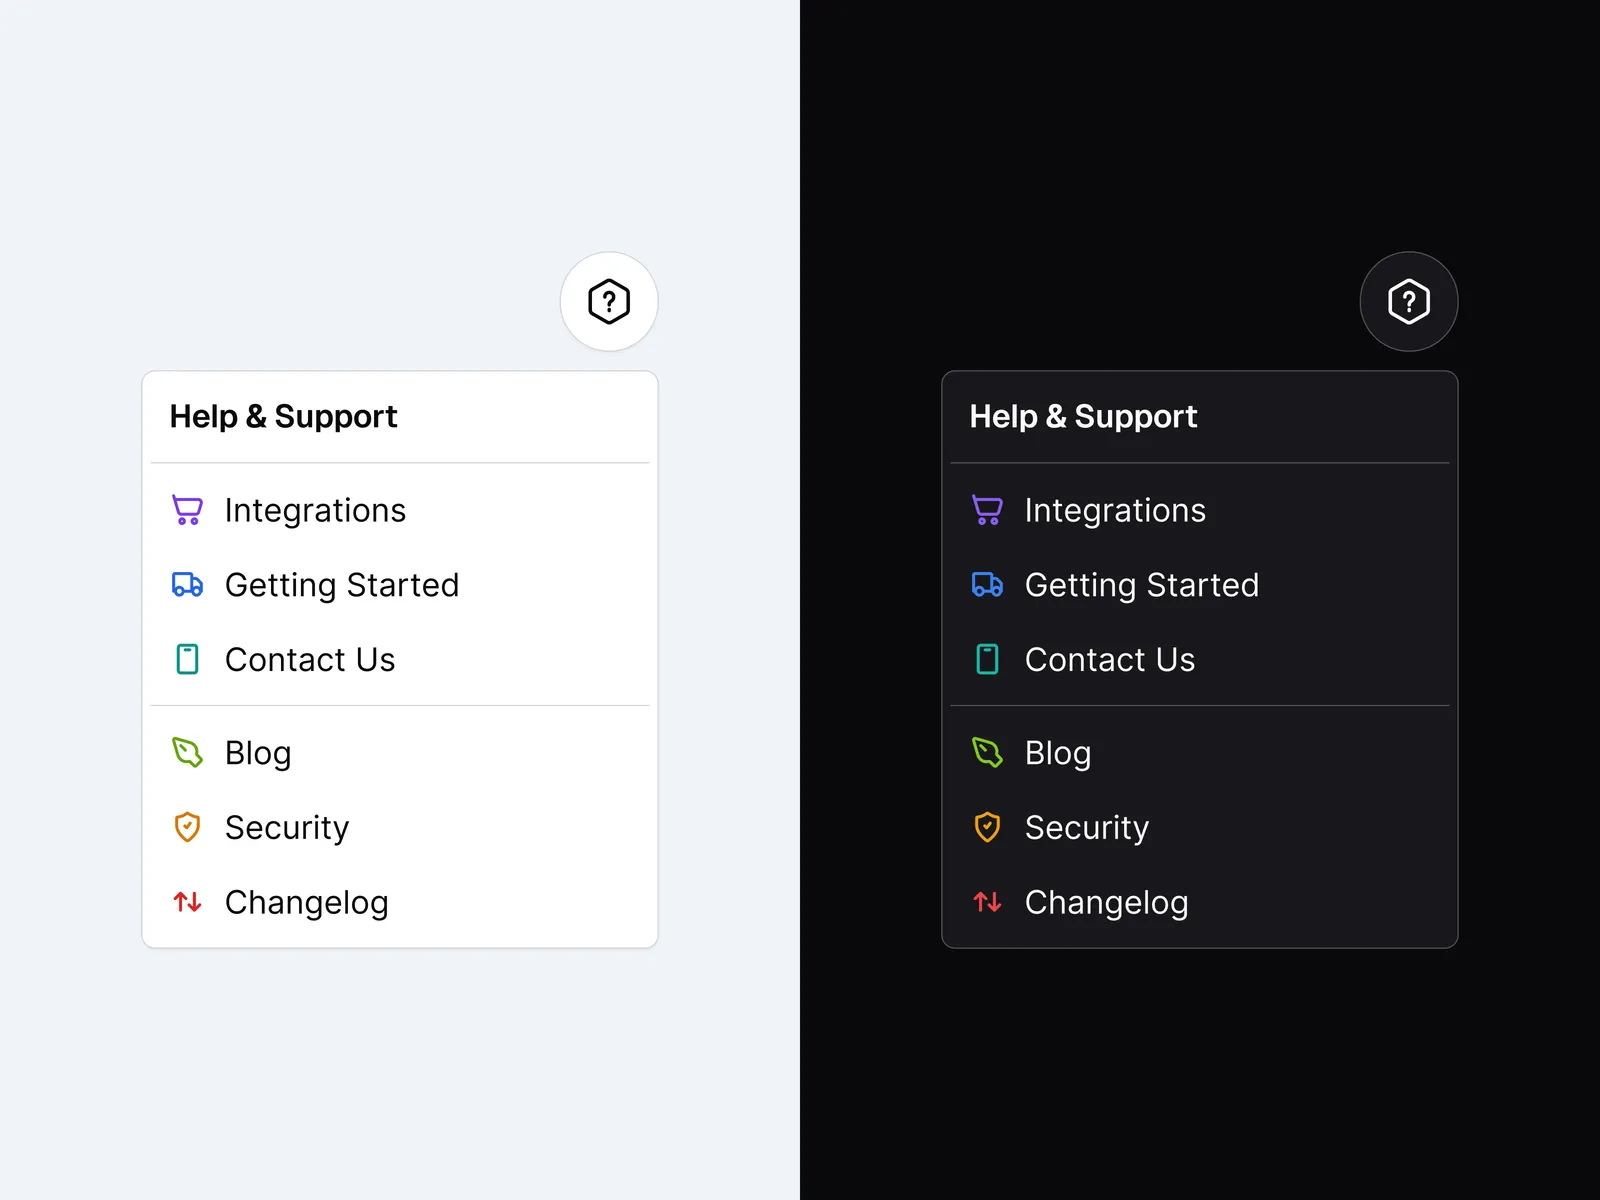This screenshot has width=1600, height=1200.
Task: Click the help hexagon button in dark theme
Action: tap(1408, 301)
